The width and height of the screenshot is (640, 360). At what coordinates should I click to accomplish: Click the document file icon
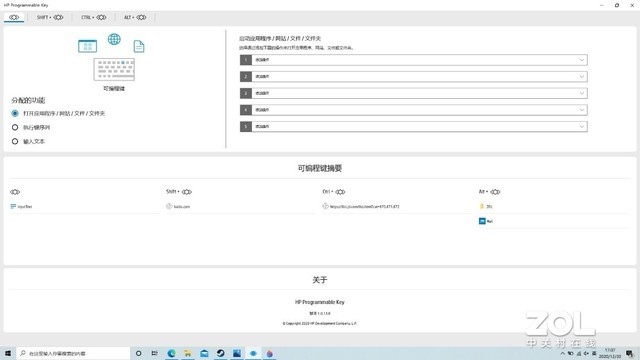pyautogui.click(x=139, y=47)
